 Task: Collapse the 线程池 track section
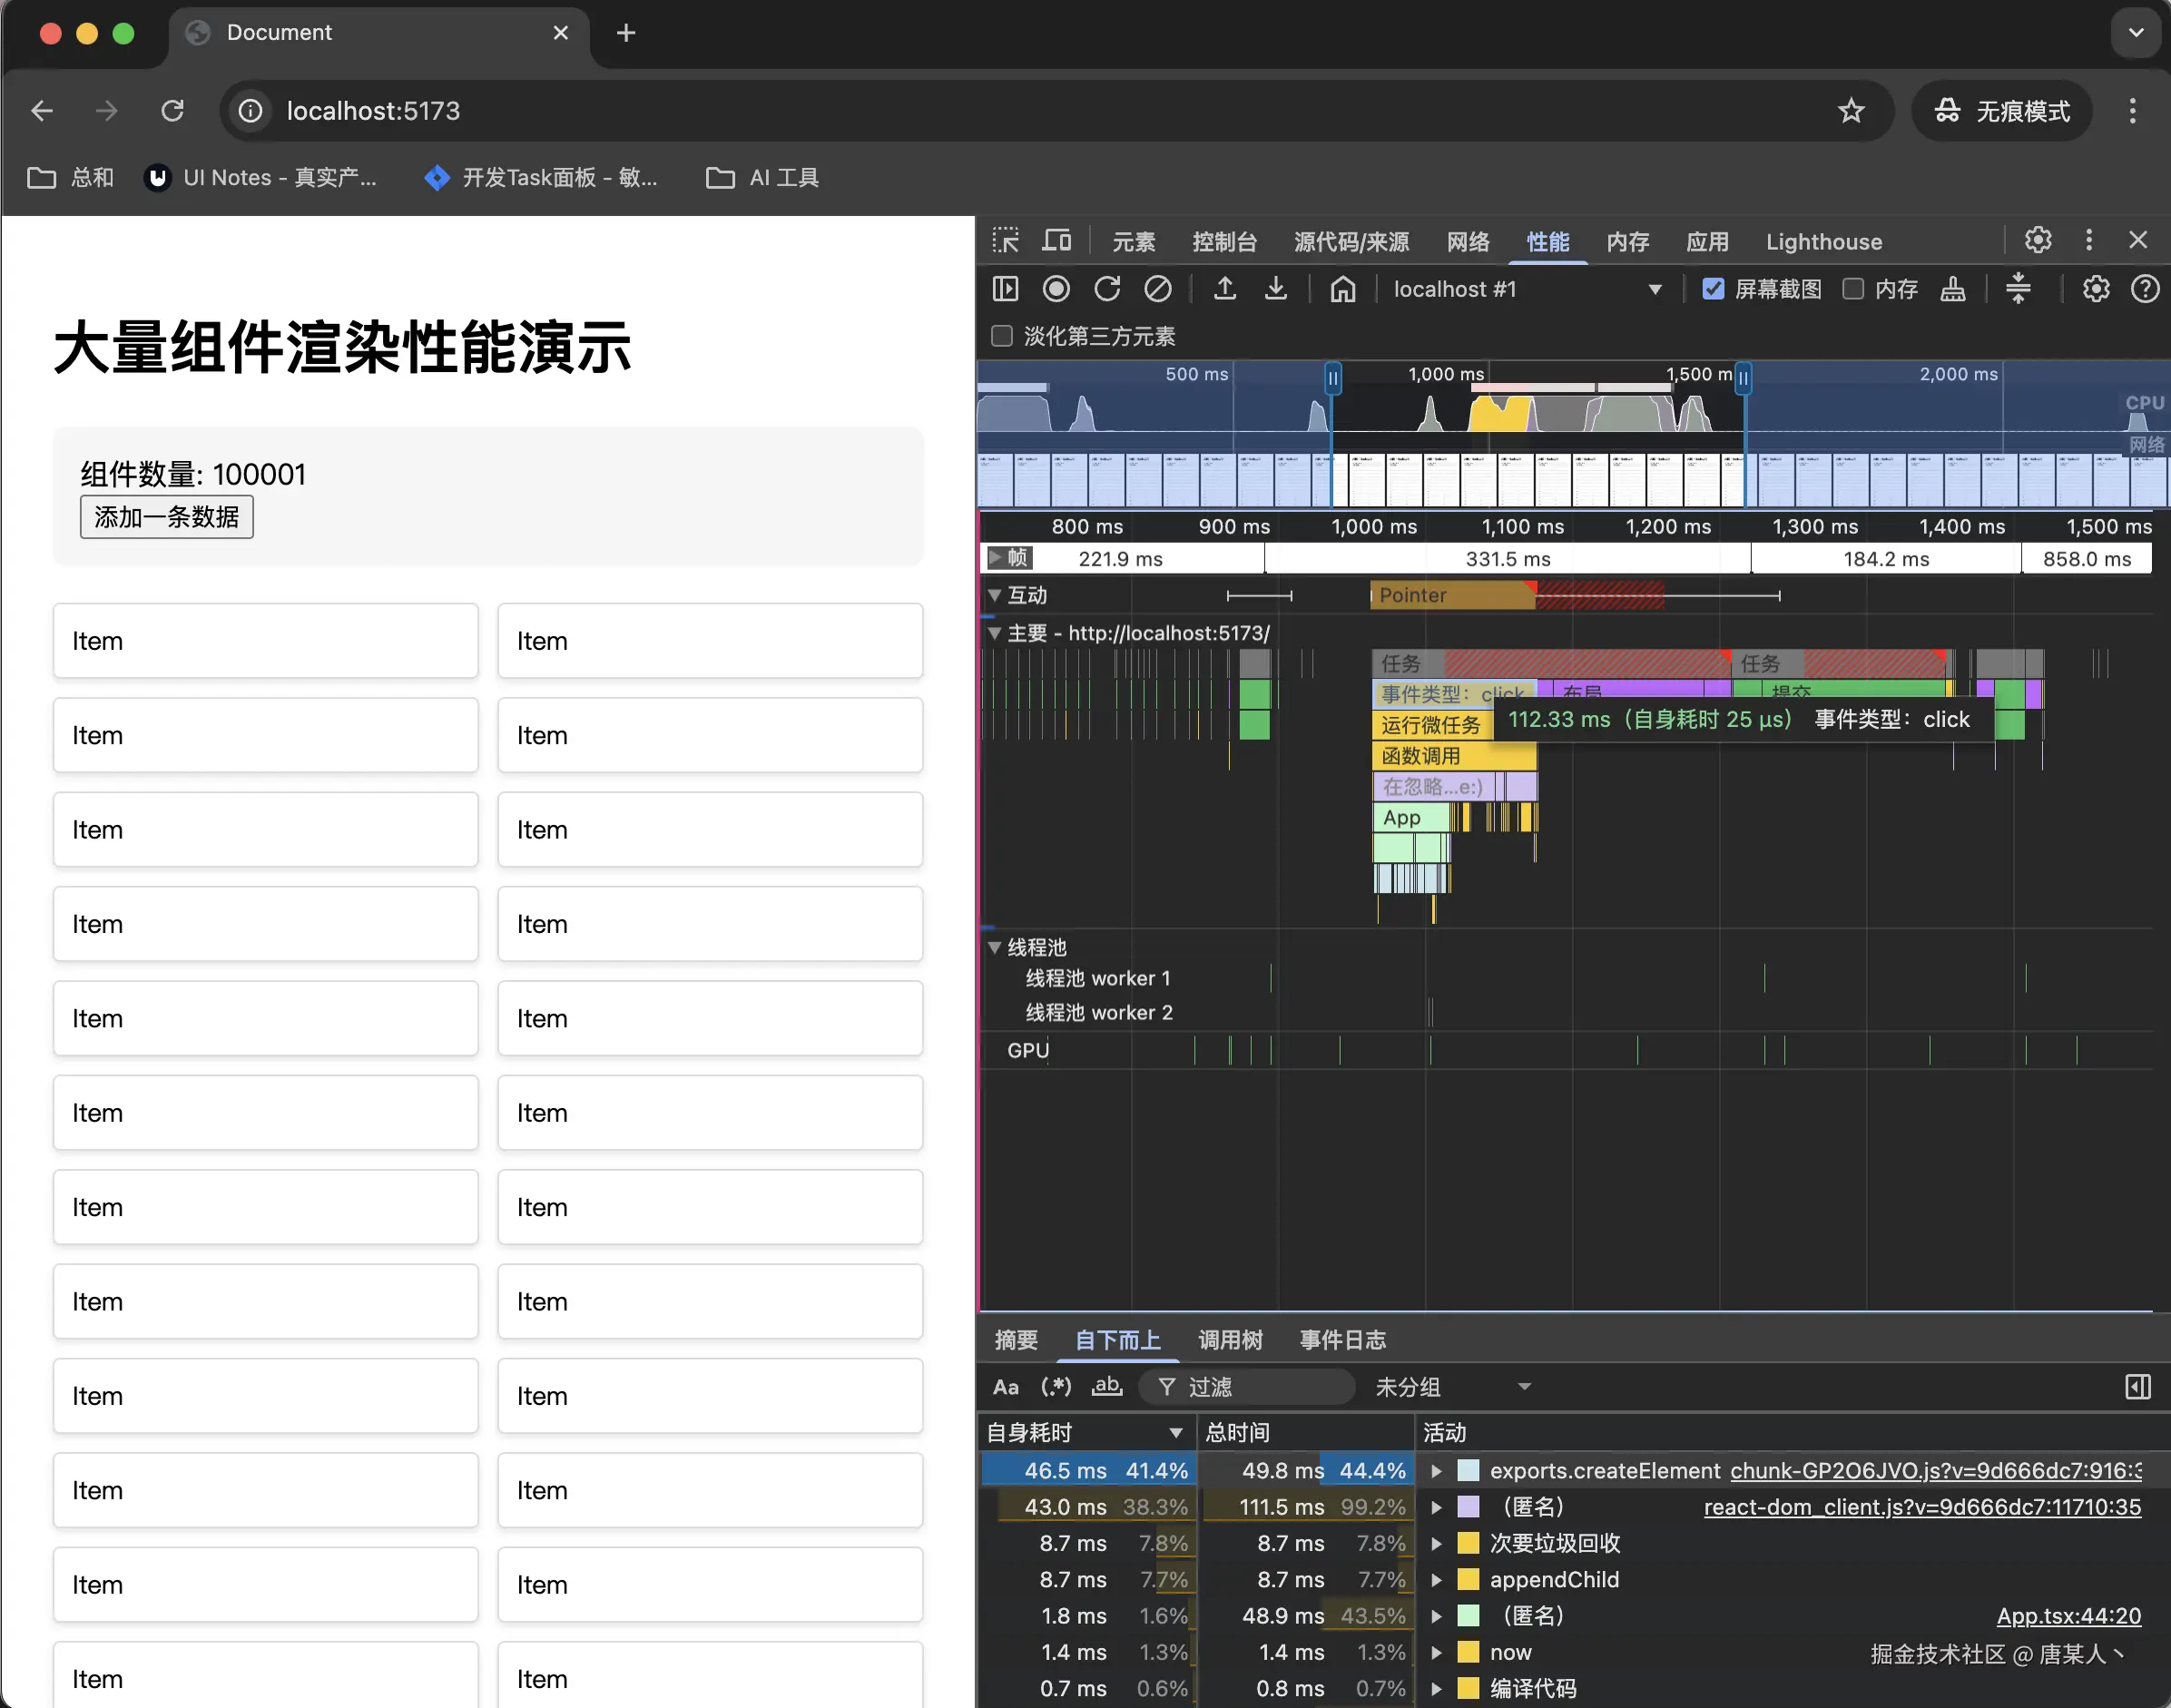994,947
